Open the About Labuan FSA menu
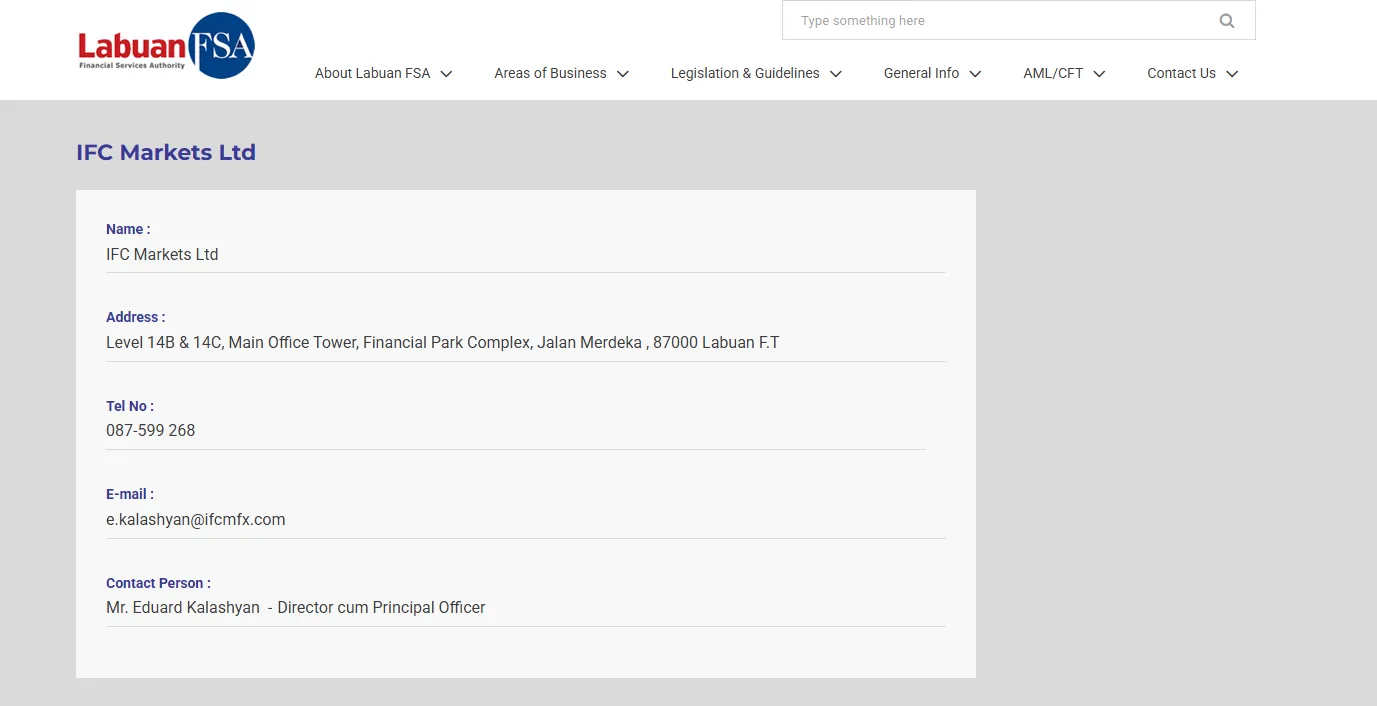Image resolution: width=1377 pixels, height=706 pixels. 372,73
